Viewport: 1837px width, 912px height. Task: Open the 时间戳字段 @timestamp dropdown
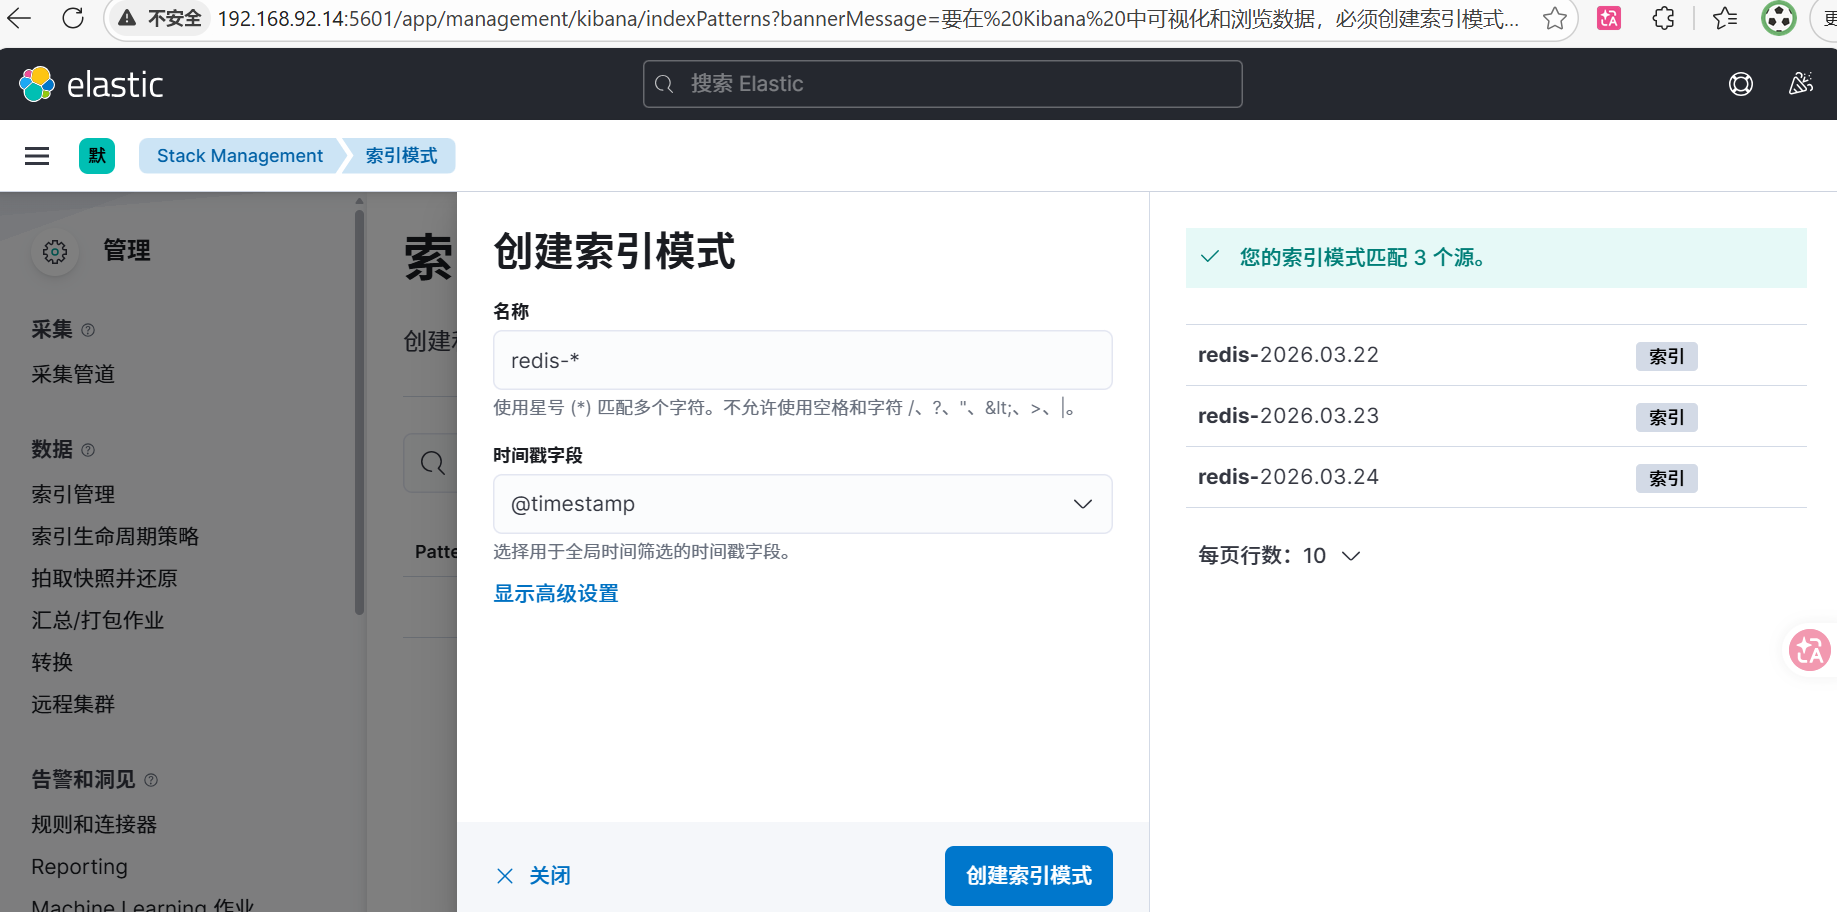coord(803,504)
